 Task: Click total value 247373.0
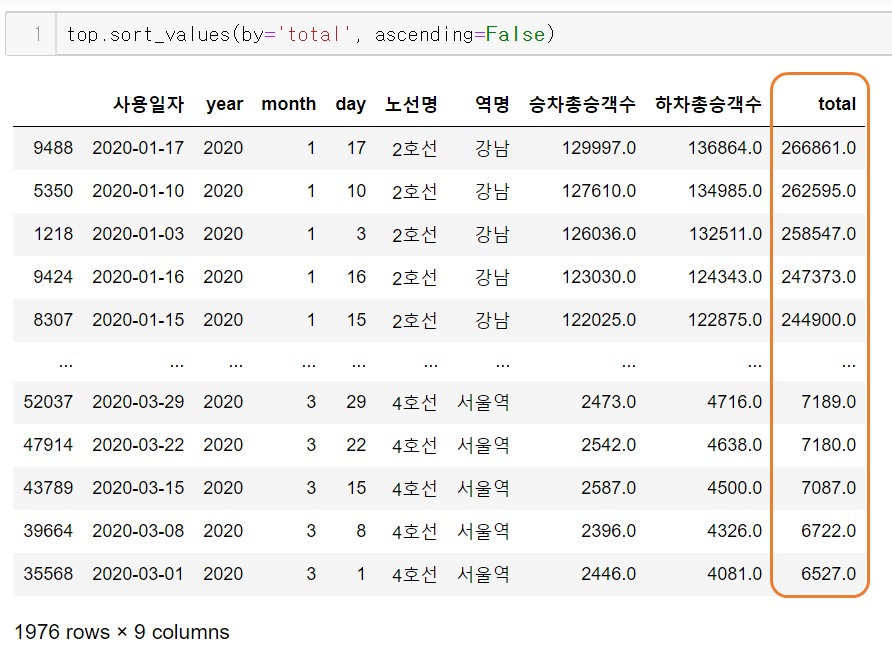click(x=819, y=277)
